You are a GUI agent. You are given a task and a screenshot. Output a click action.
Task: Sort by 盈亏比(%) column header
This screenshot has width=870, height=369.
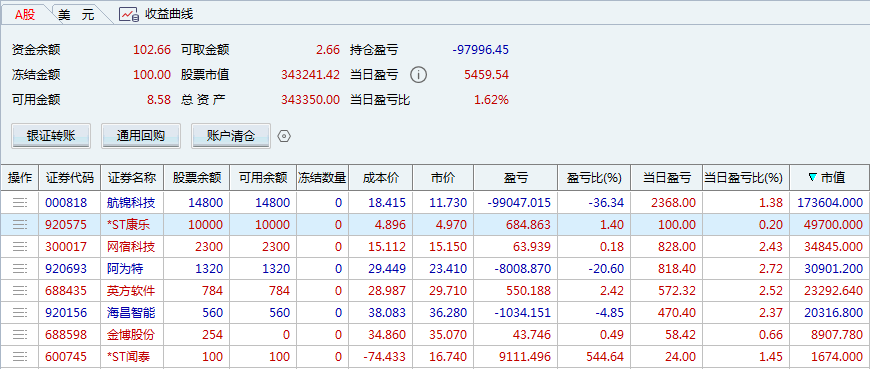coord(594,178)
